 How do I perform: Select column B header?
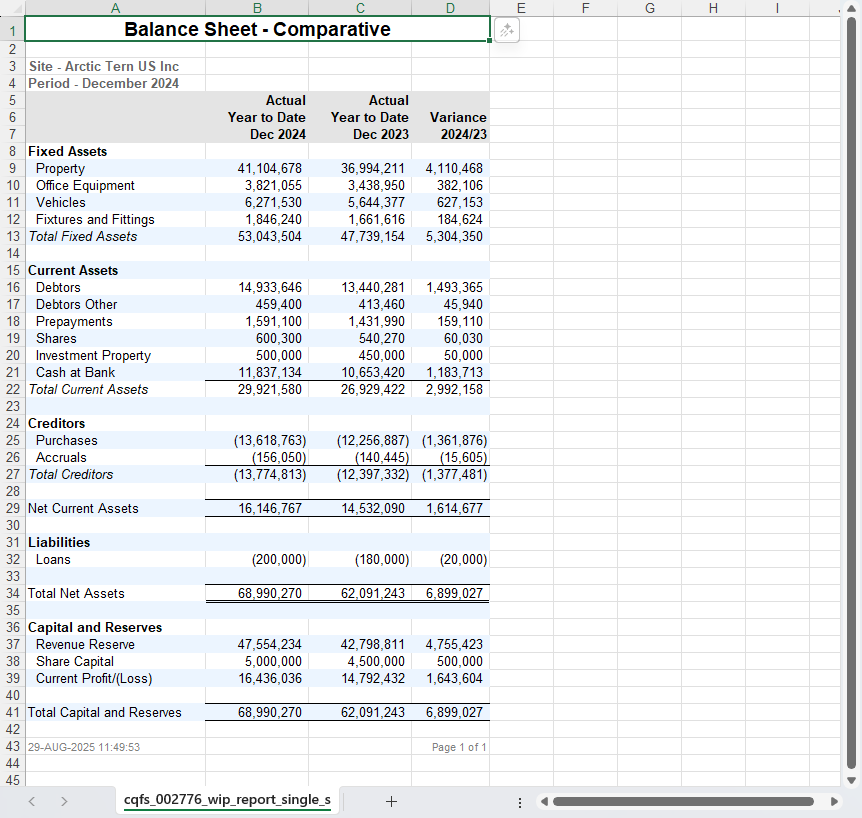(257, 8)
